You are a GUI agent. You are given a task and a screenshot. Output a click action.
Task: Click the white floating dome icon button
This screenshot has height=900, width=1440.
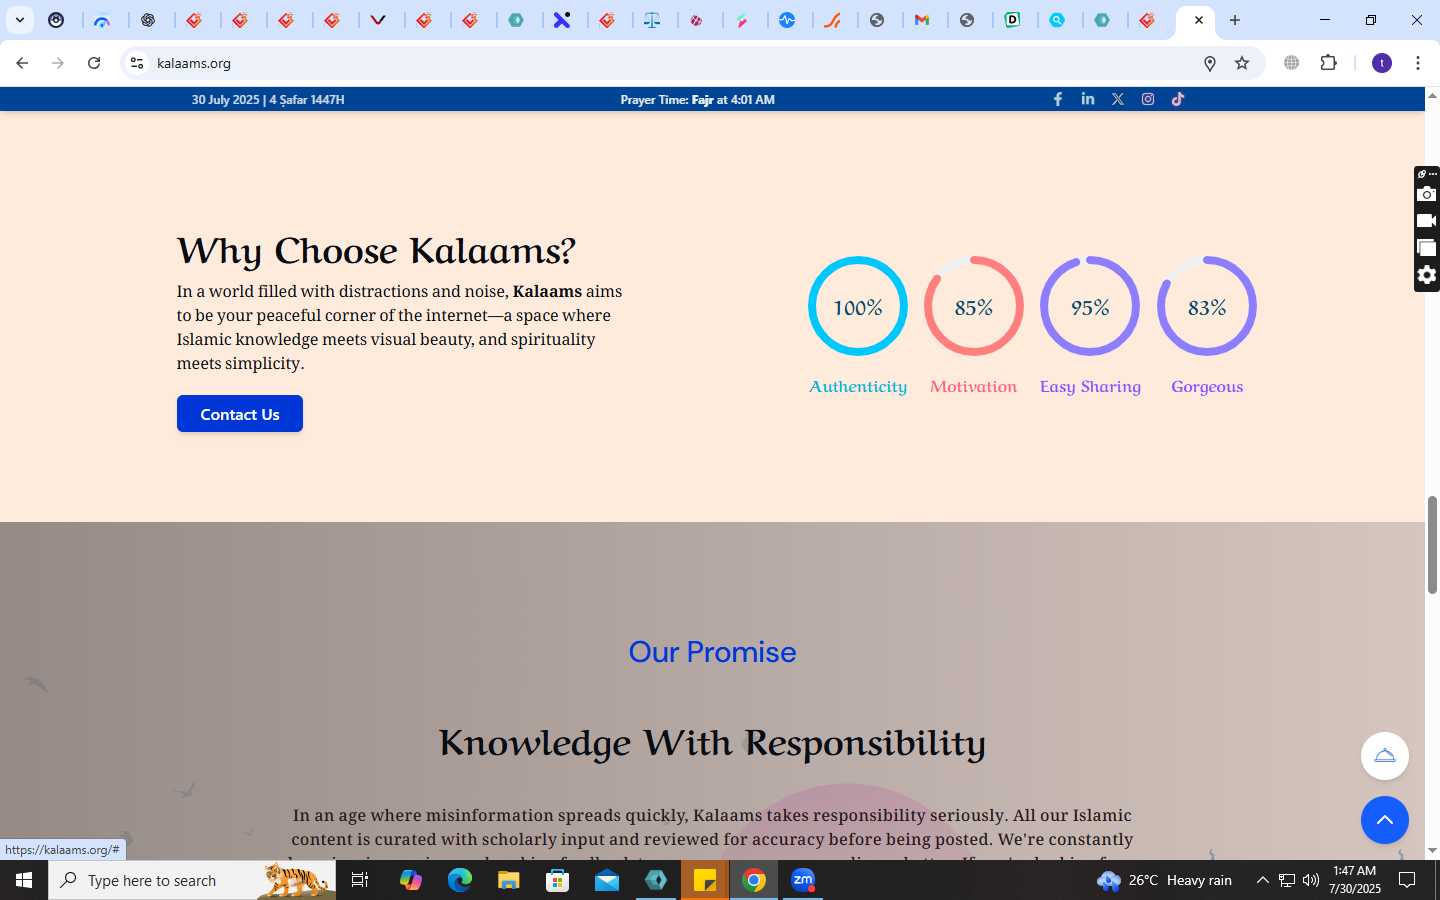click(x=1385, y=756)
